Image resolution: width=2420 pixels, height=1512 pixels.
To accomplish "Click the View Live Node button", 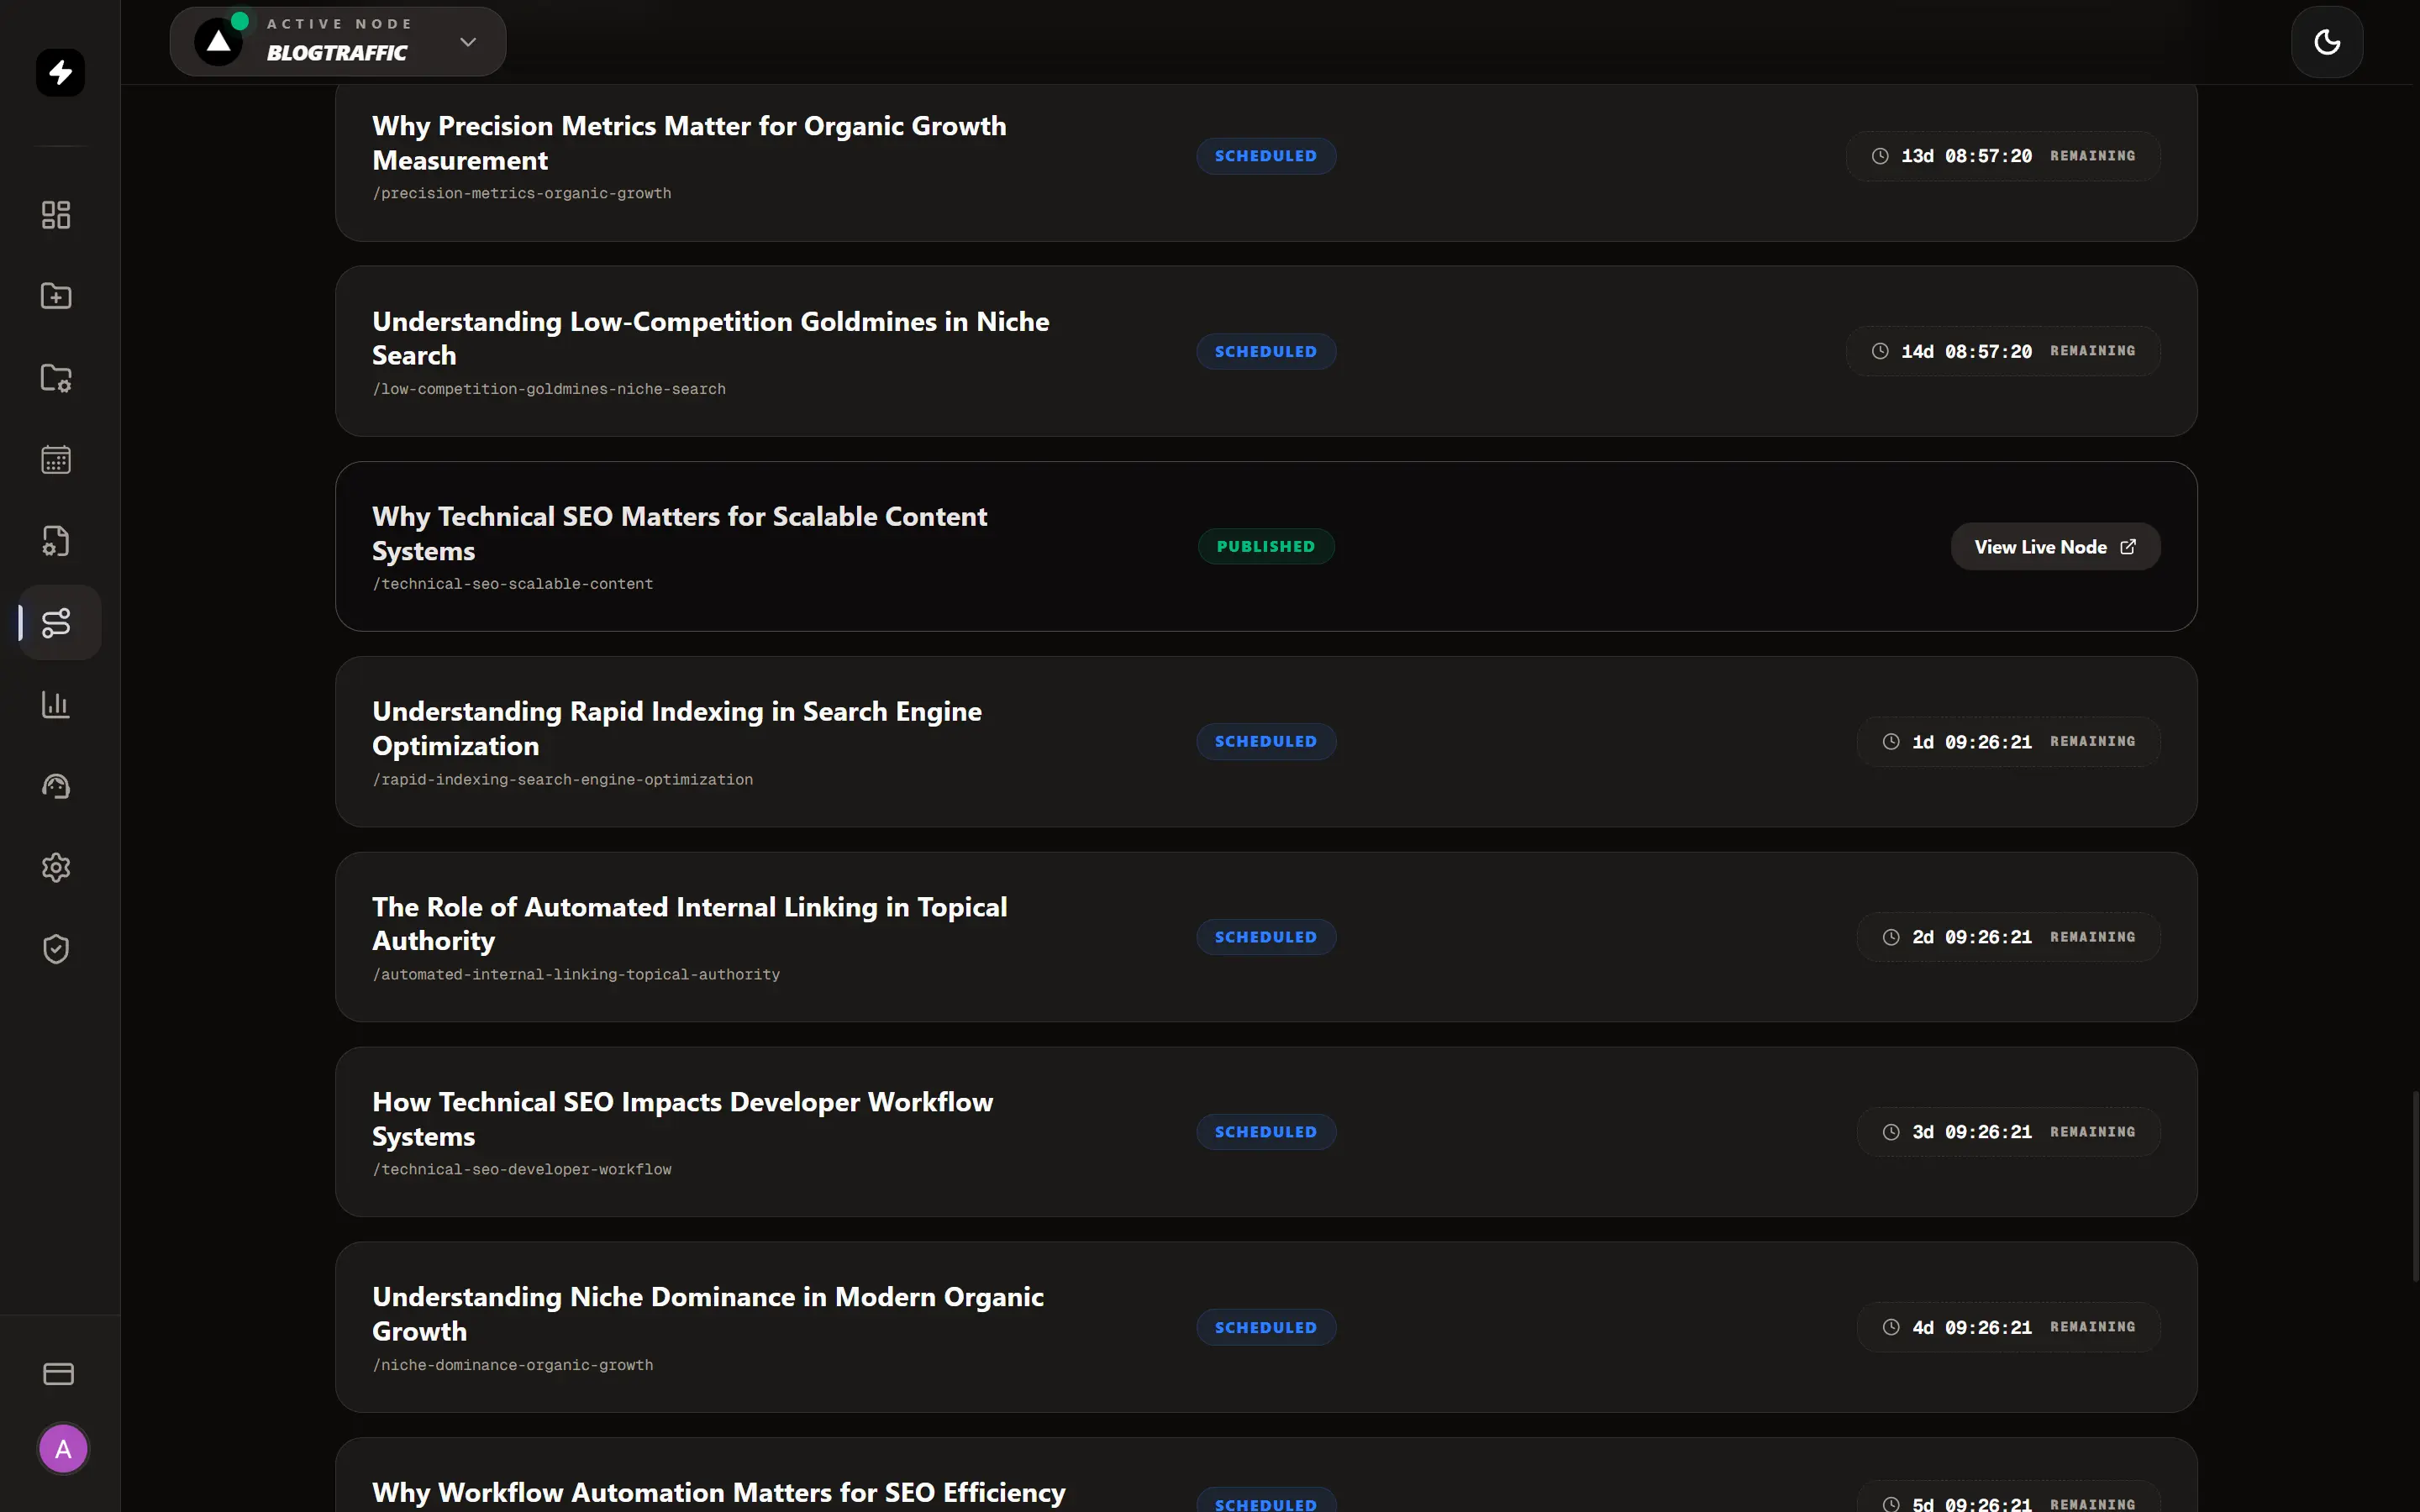I will tap(2055, 547).
